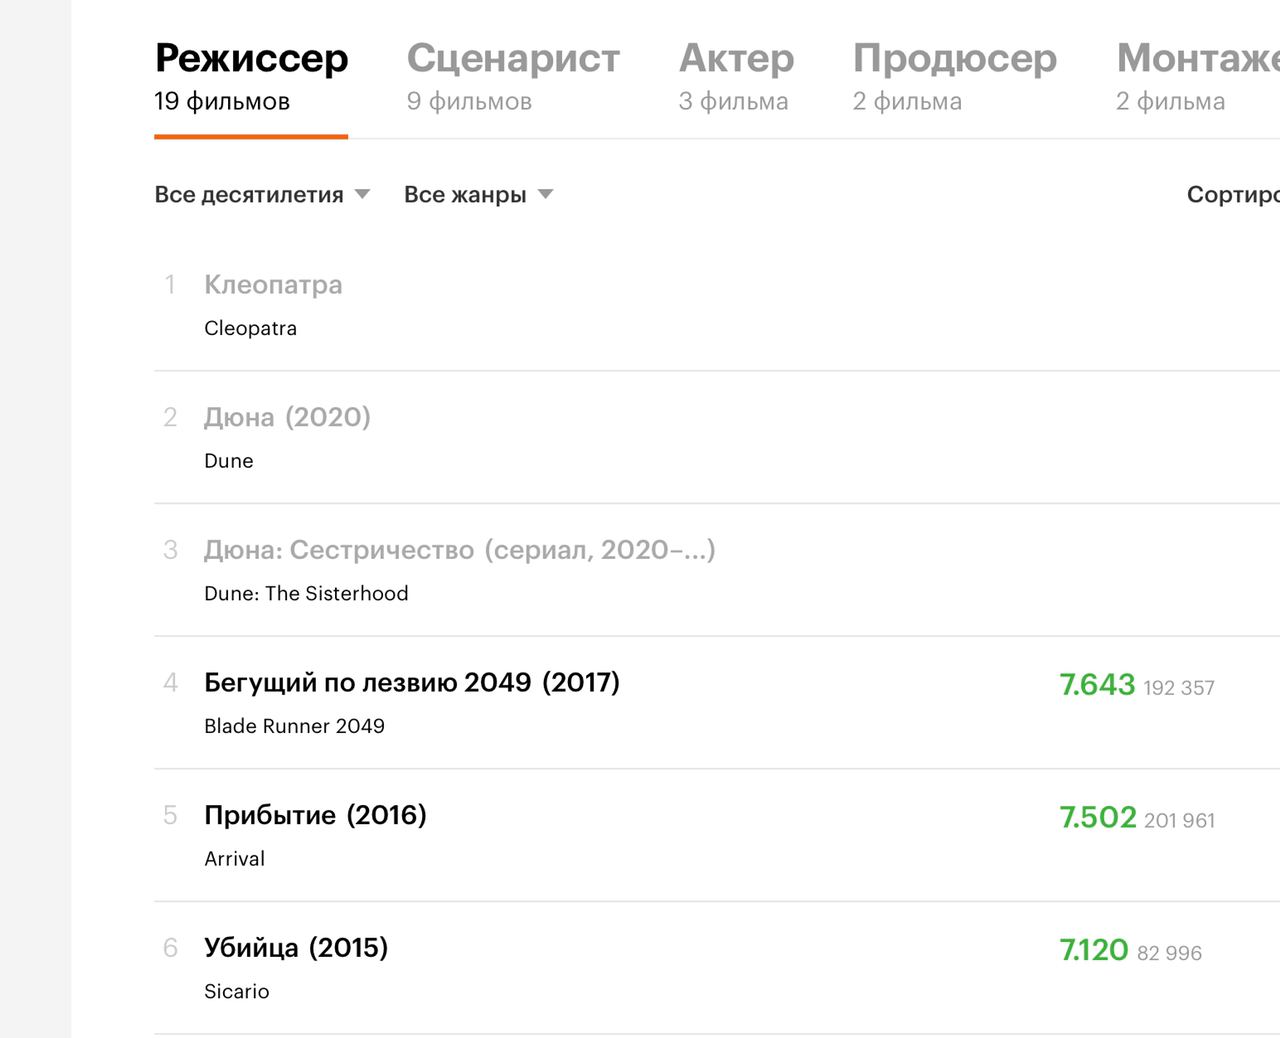This screenshot has height=1038, width=1280.
Task: Open Убийца (2015) film link
Action: coord(296,948)
